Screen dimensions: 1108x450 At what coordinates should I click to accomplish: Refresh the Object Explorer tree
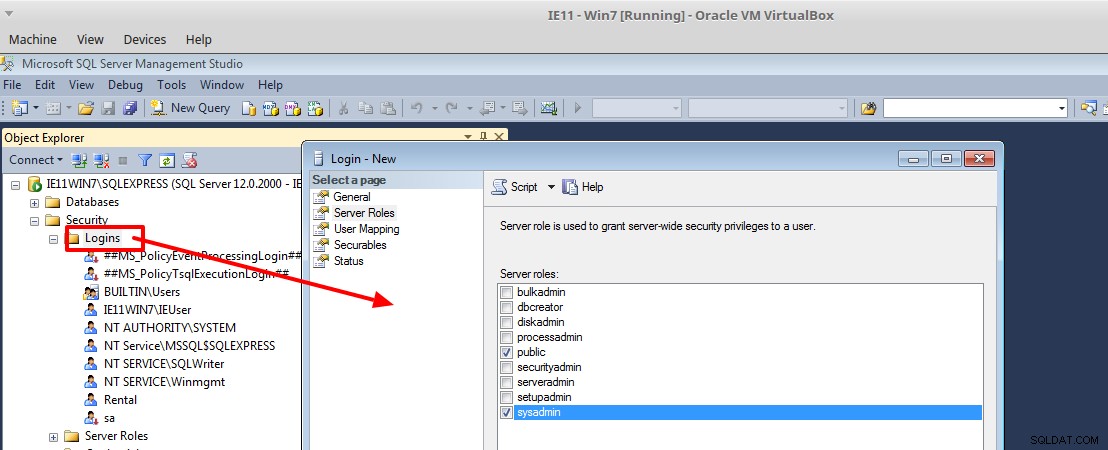pyautogui.click(x=167, y=160)
